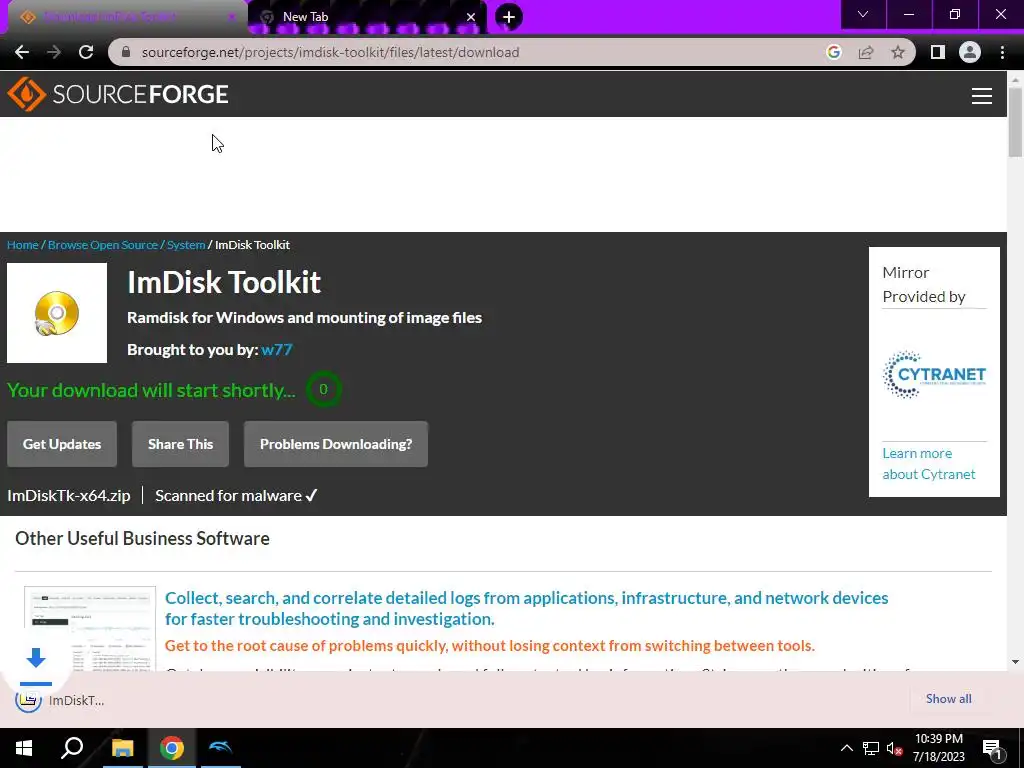Open Browse Open Source breadcrumb
This screenshot has height=768, width=1024.
coord(103,245)
